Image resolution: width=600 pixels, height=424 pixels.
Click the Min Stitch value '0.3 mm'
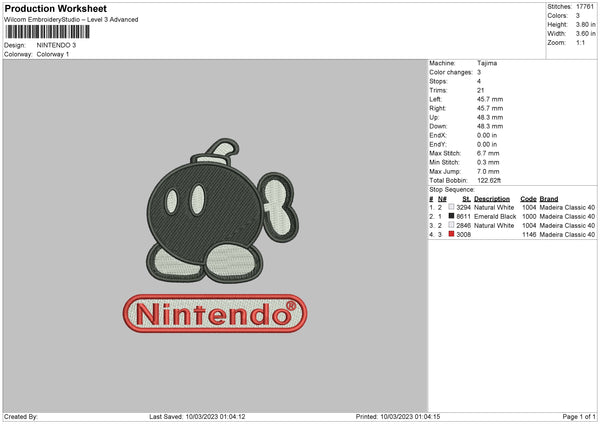[x=488, y=162]
